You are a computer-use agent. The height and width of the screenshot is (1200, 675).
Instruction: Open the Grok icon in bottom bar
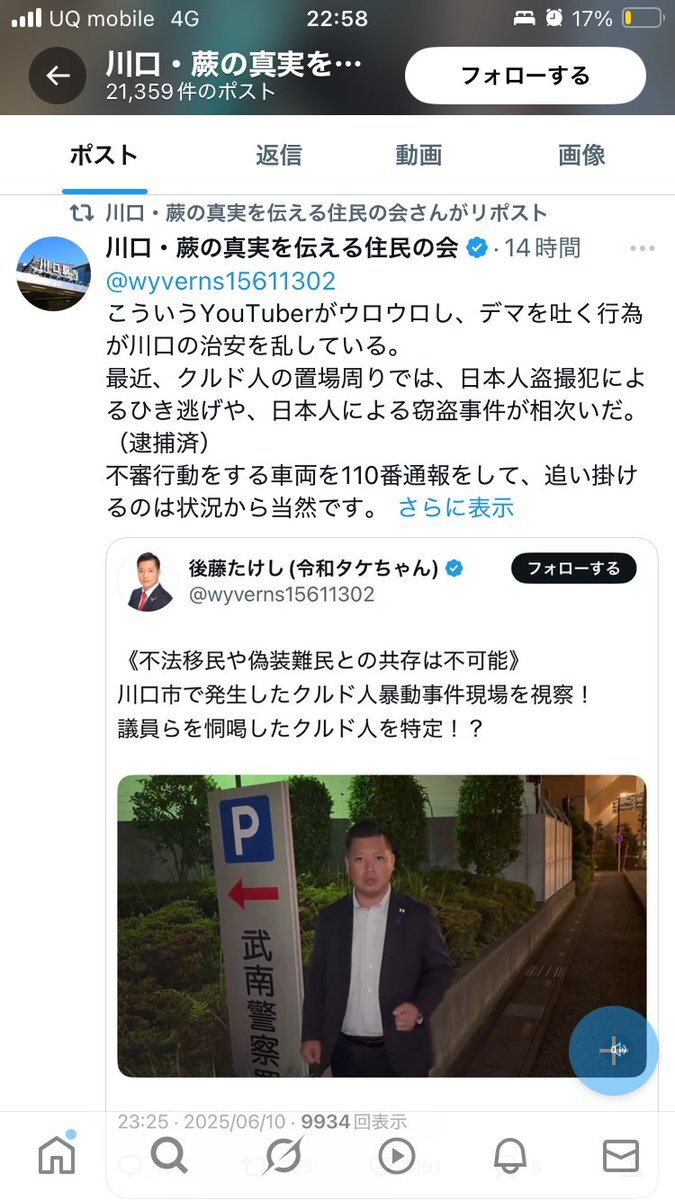283,1156
